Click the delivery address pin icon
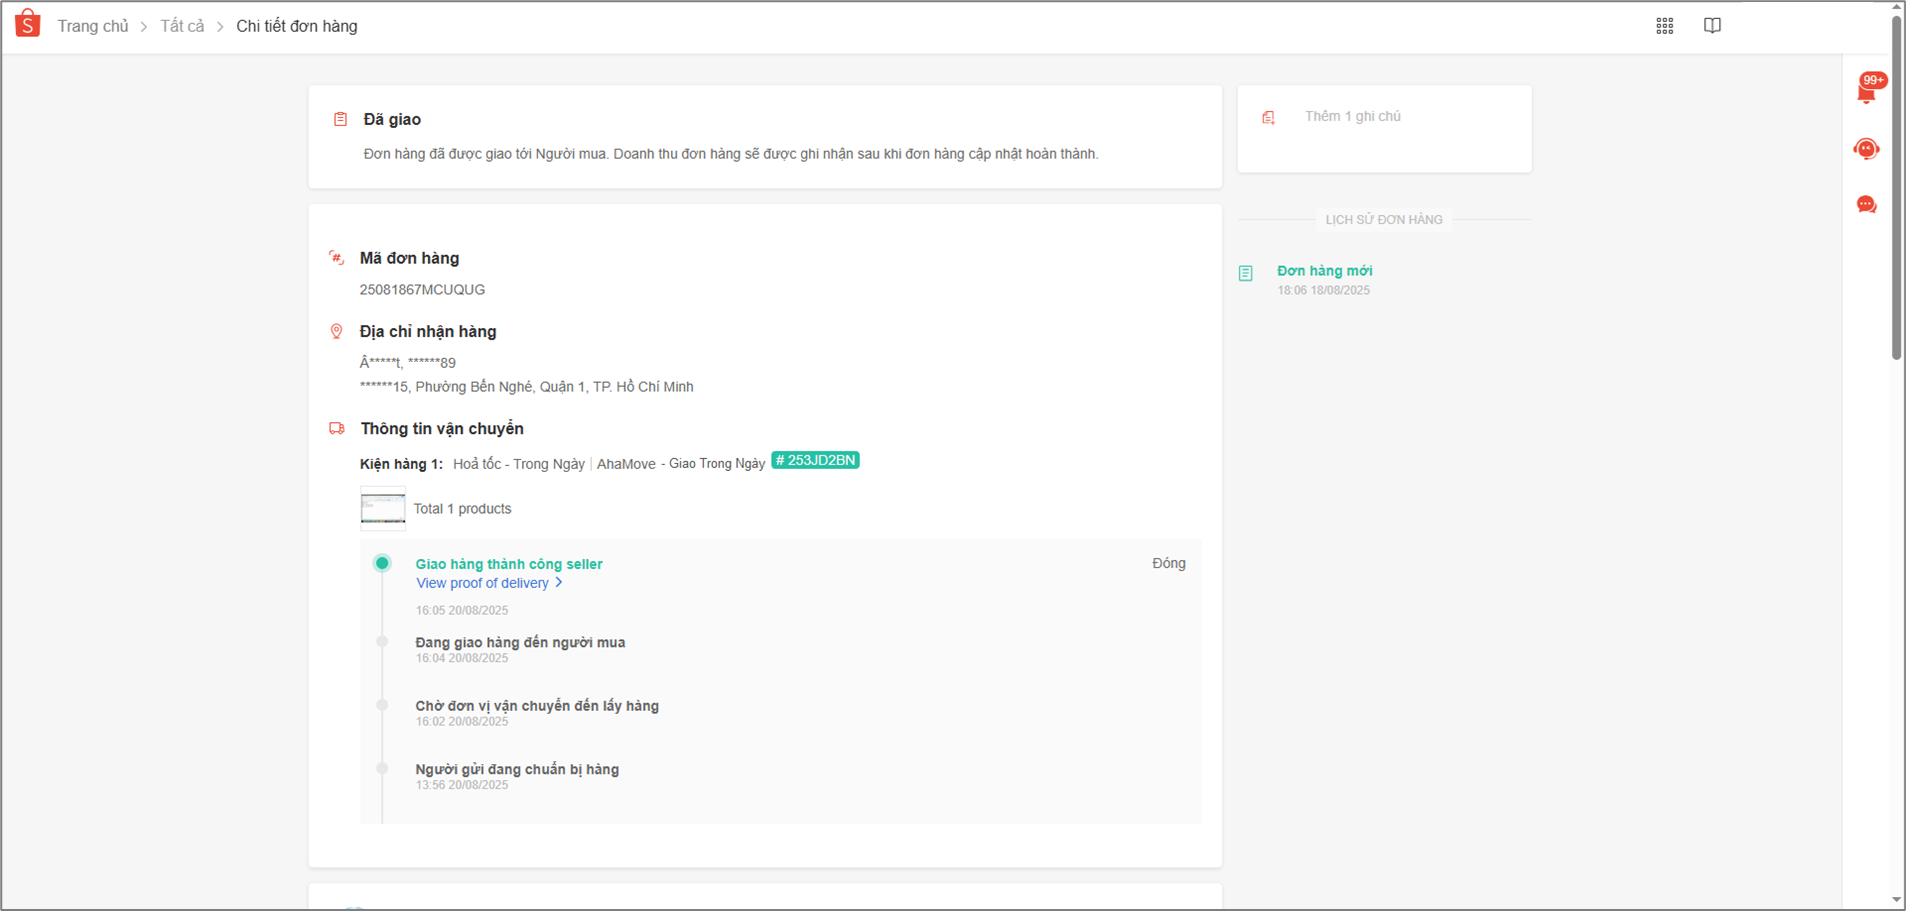The image size is (1906, 911). click(x=337, y=331)
